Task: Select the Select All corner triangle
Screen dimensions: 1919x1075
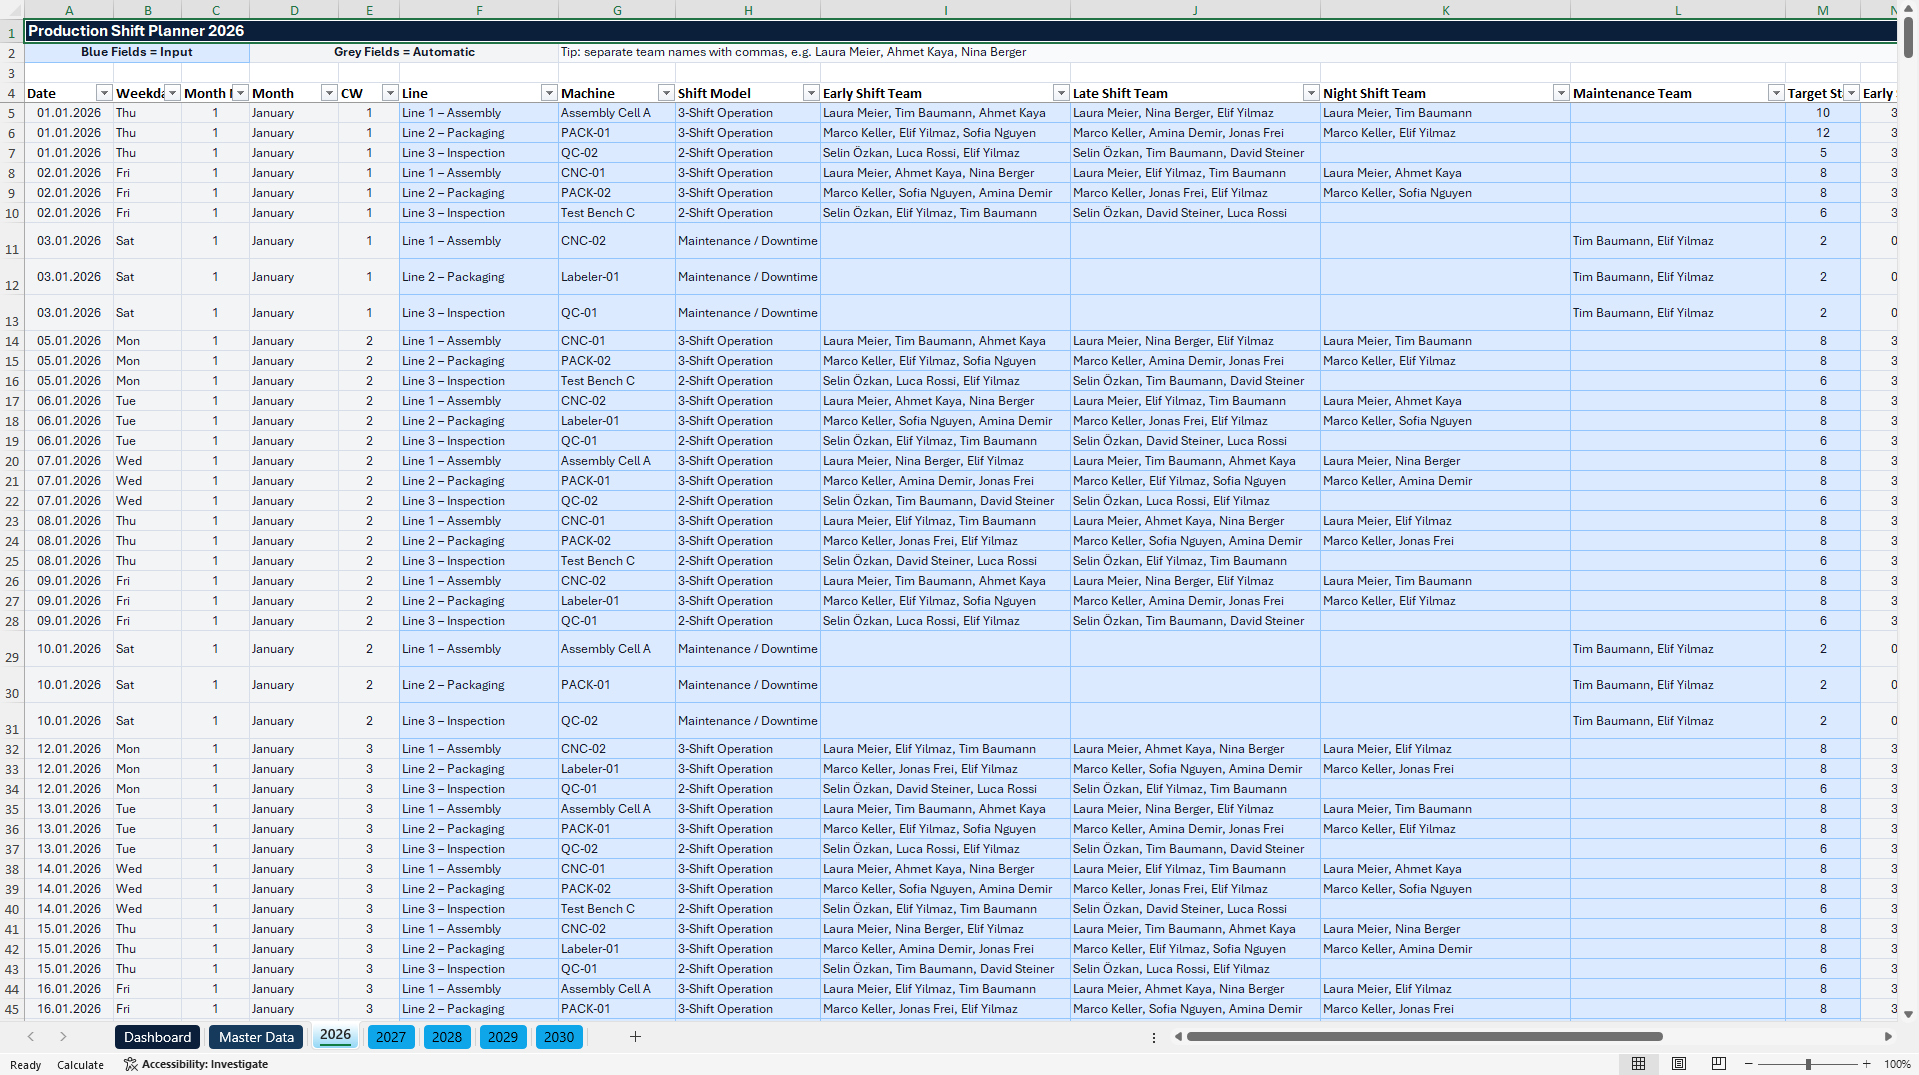Action: pos(12,10)
